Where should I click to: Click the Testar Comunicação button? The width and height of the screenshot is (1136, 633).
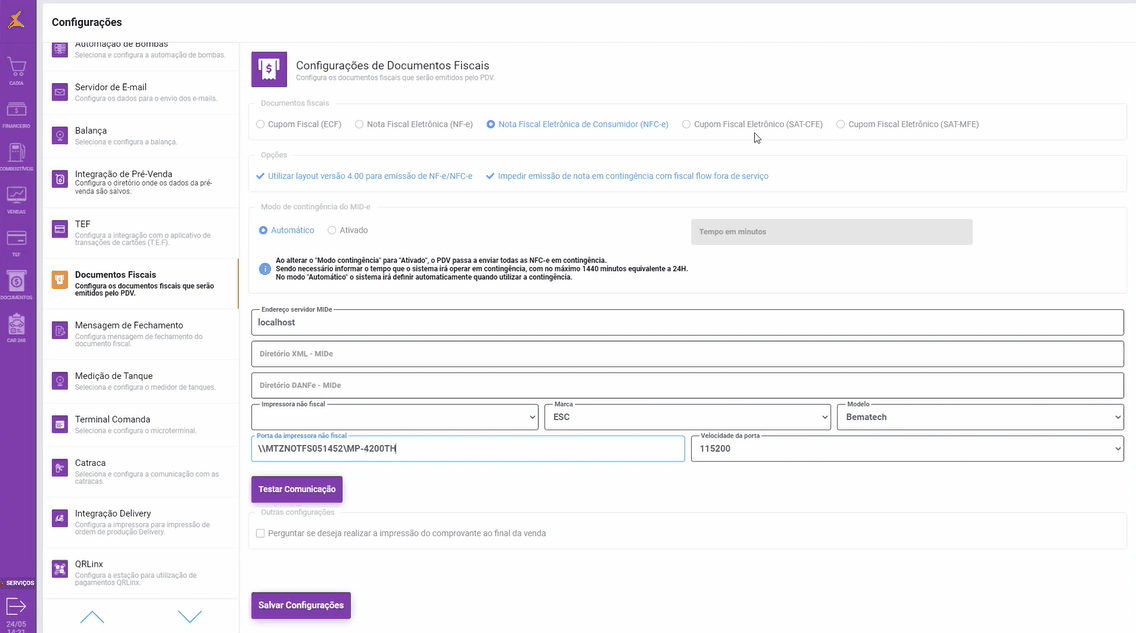(296, 489)
